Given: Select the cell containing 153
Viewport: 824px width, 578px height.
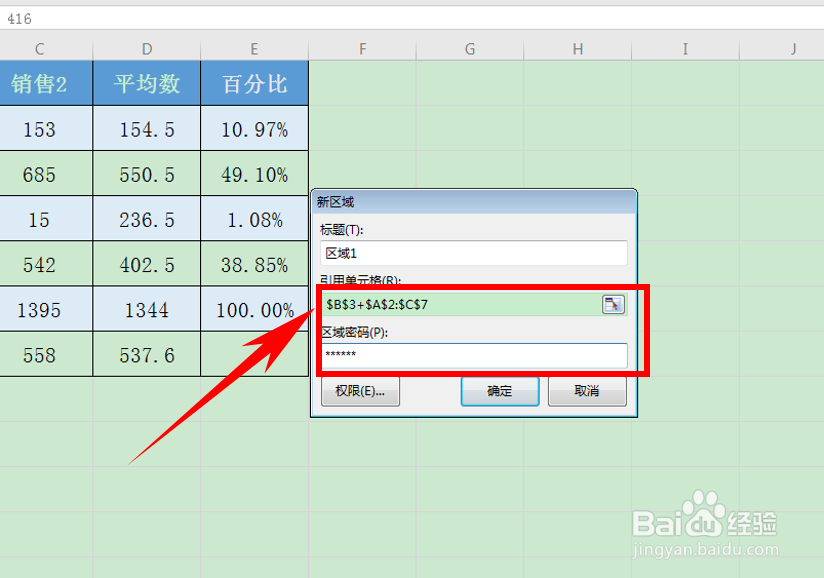Looking at the screenshot, I should (x=39, y=129).
